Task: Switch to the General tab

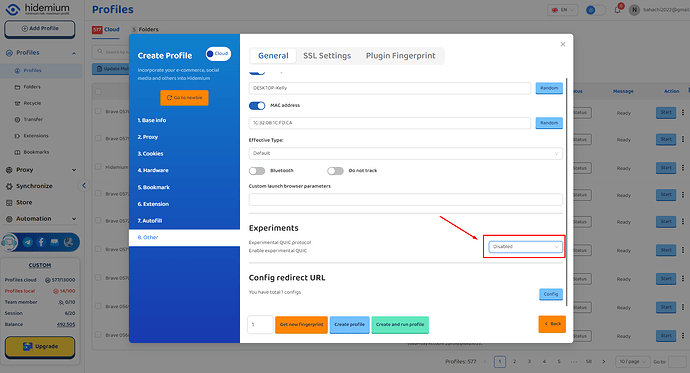Action: pos(273,56)
